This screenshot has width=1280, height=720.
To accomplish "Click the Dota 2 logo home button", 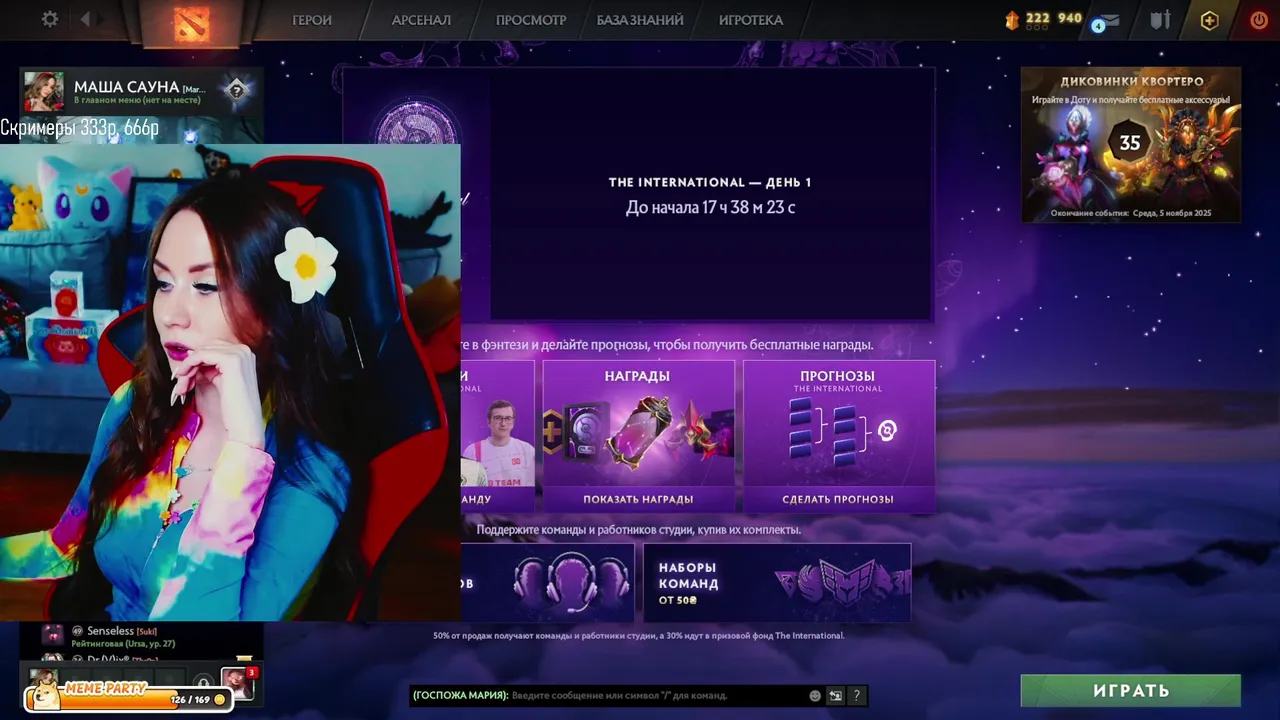I will pyautogui.click(x=191, y=22).
